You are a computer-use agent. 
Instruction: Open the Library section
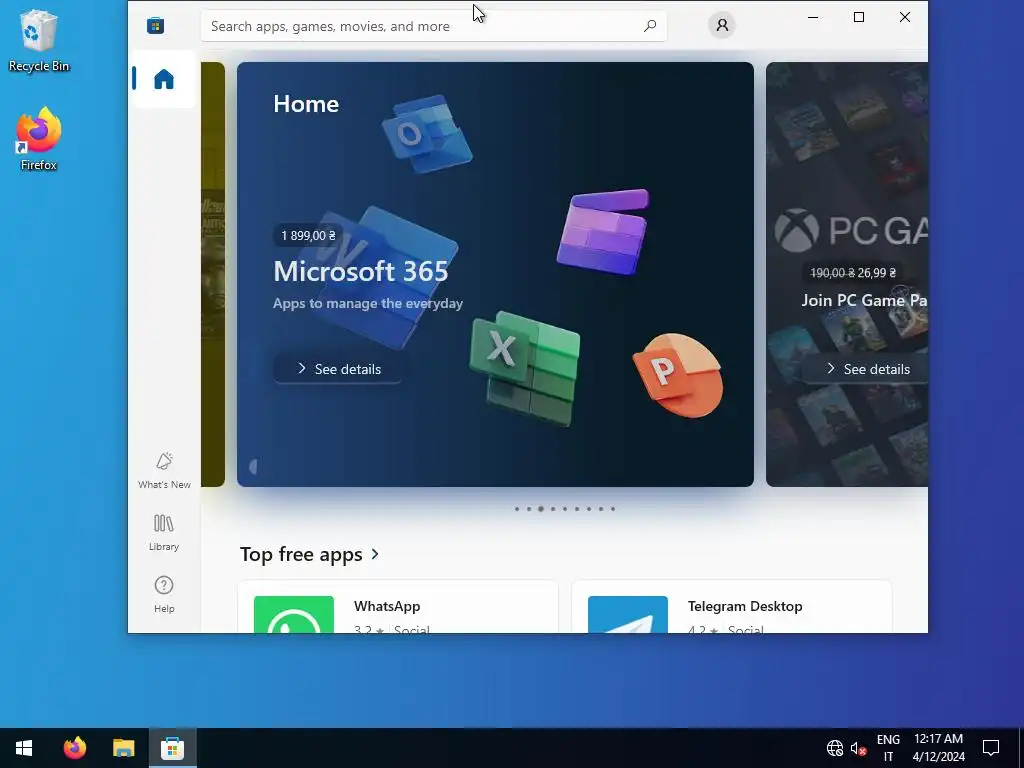[164, 532]
